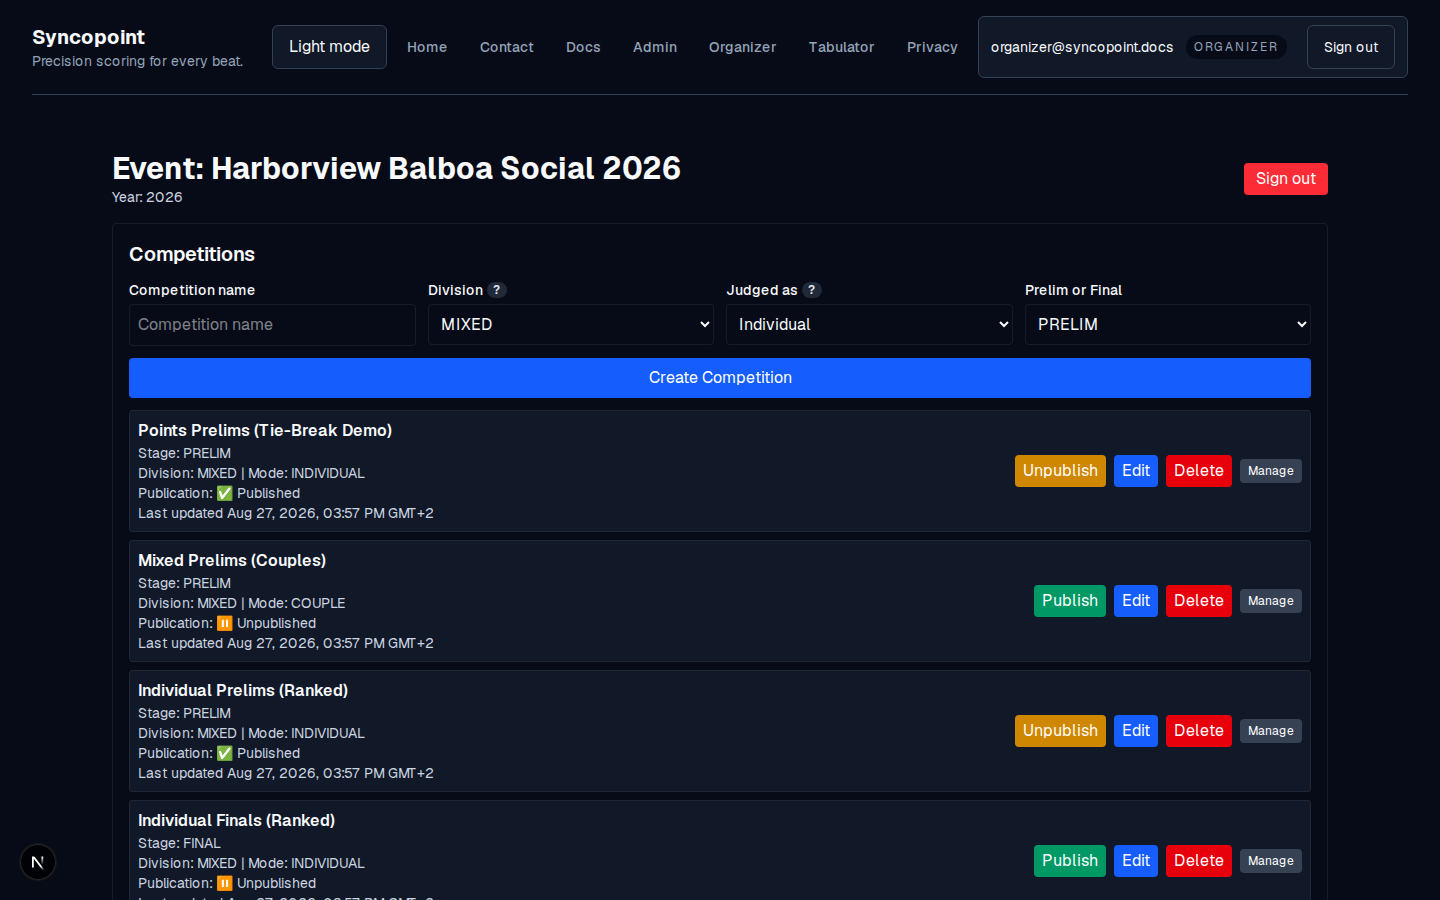This screenshot has width=1440, height=900.
Task: Edit the Individual Finals (Ranked) competition
Action: tap(1135, 861)
